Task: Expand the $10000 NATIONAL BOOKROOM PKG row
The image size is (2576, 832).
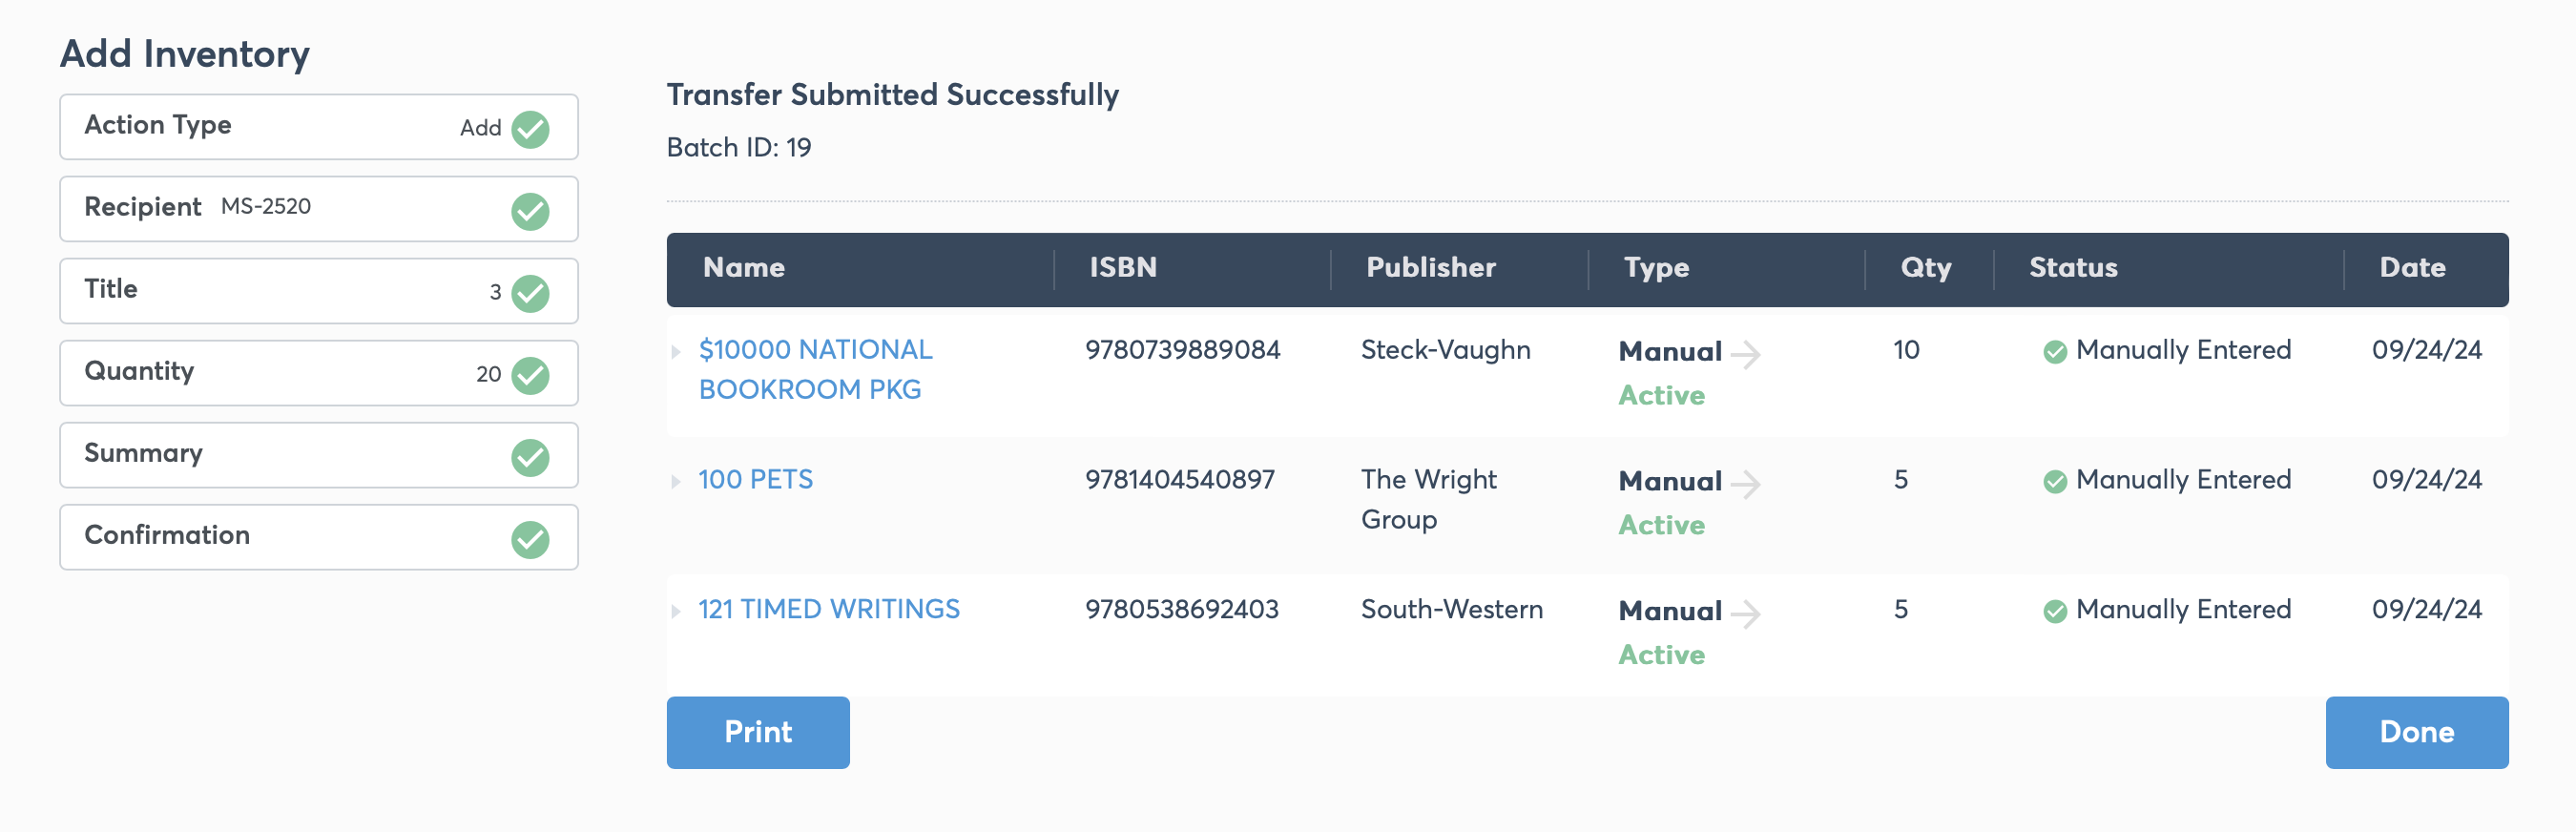Action: click(x=676, y=351)
